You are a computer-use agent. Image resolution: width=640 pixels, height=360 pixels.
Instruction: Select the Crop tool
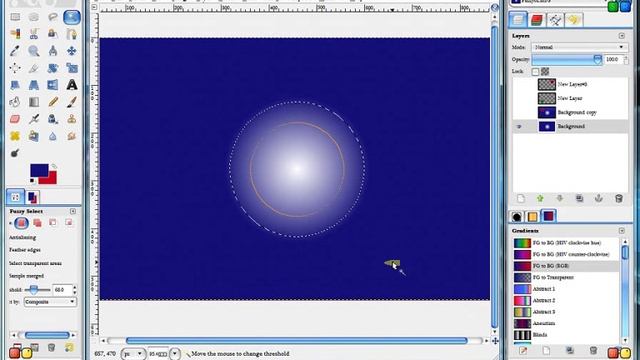coord(34,68)
